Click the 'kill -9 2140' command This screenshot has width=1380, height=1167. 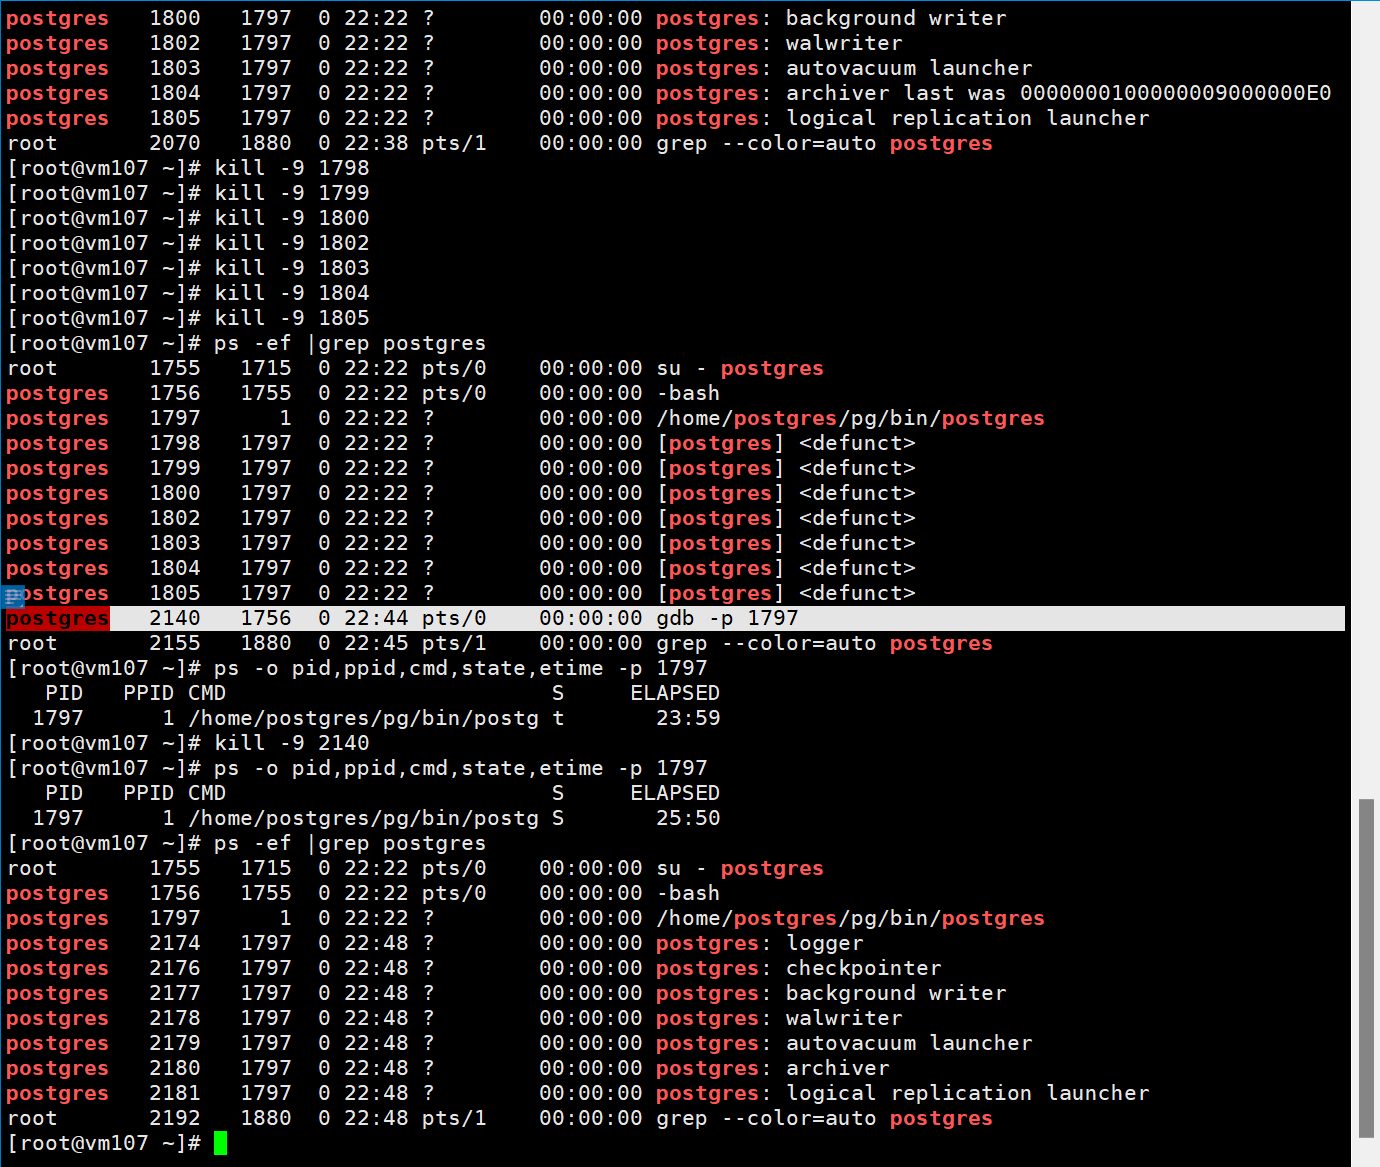(x=292, y=743)
